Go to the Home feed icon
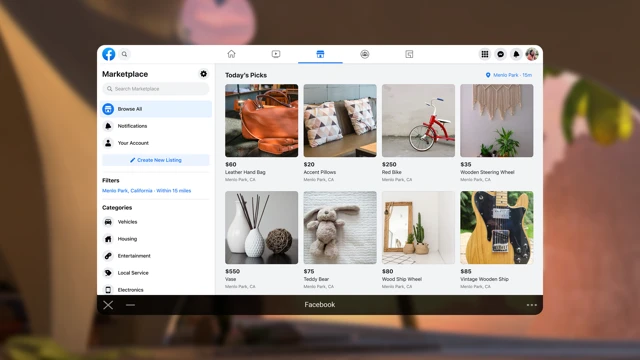The height and width of the screenshot is (360, 640). [x=231, y=54]
